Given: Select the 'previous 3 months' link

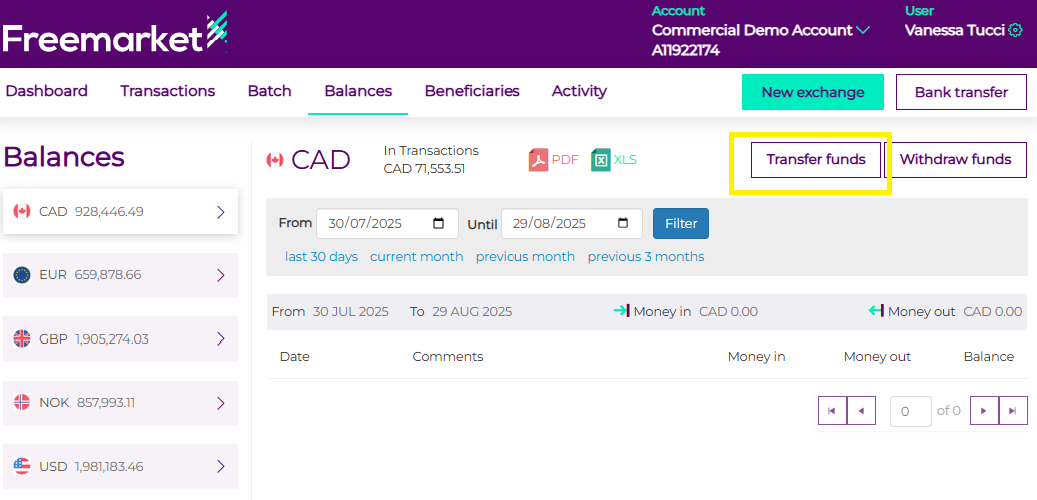Looking at the screenshot, I should (645, 257).
